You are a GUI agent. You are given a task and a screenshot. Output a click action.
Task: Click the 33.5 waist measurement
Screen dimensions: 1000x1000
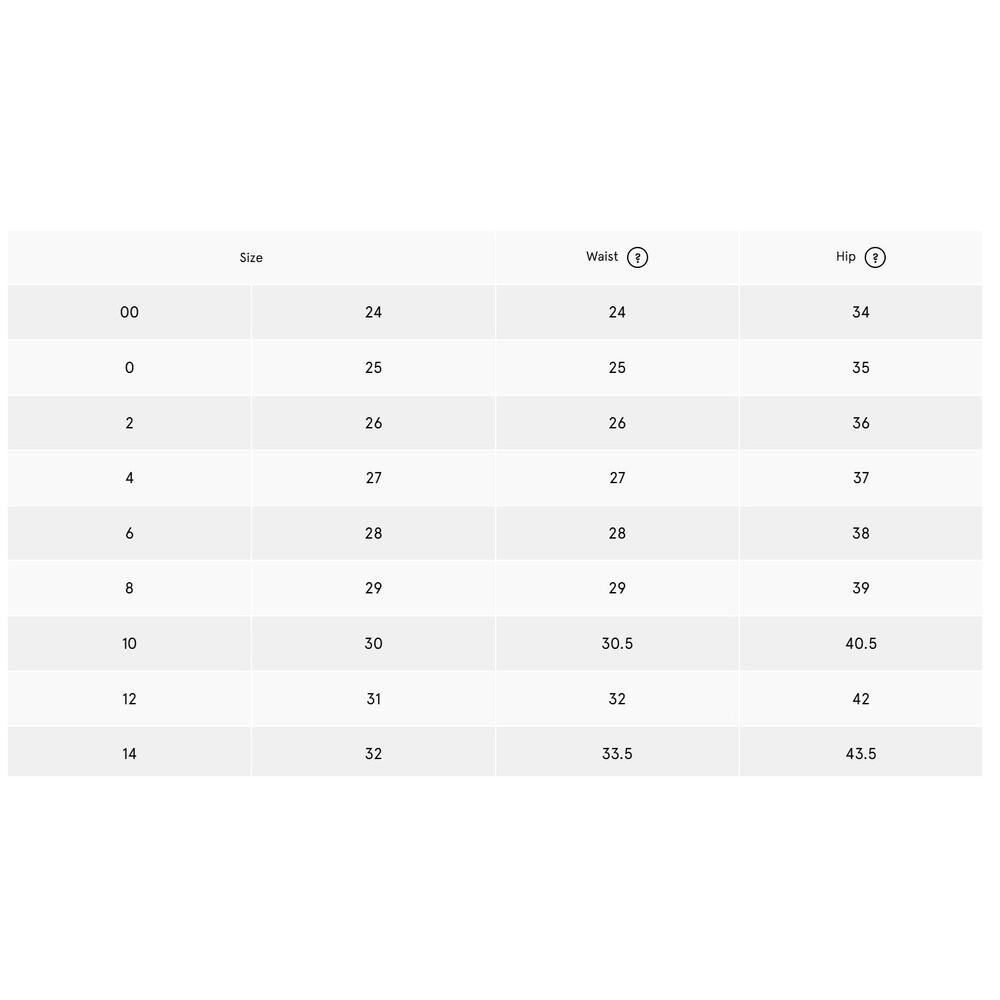tap(617, 754)
